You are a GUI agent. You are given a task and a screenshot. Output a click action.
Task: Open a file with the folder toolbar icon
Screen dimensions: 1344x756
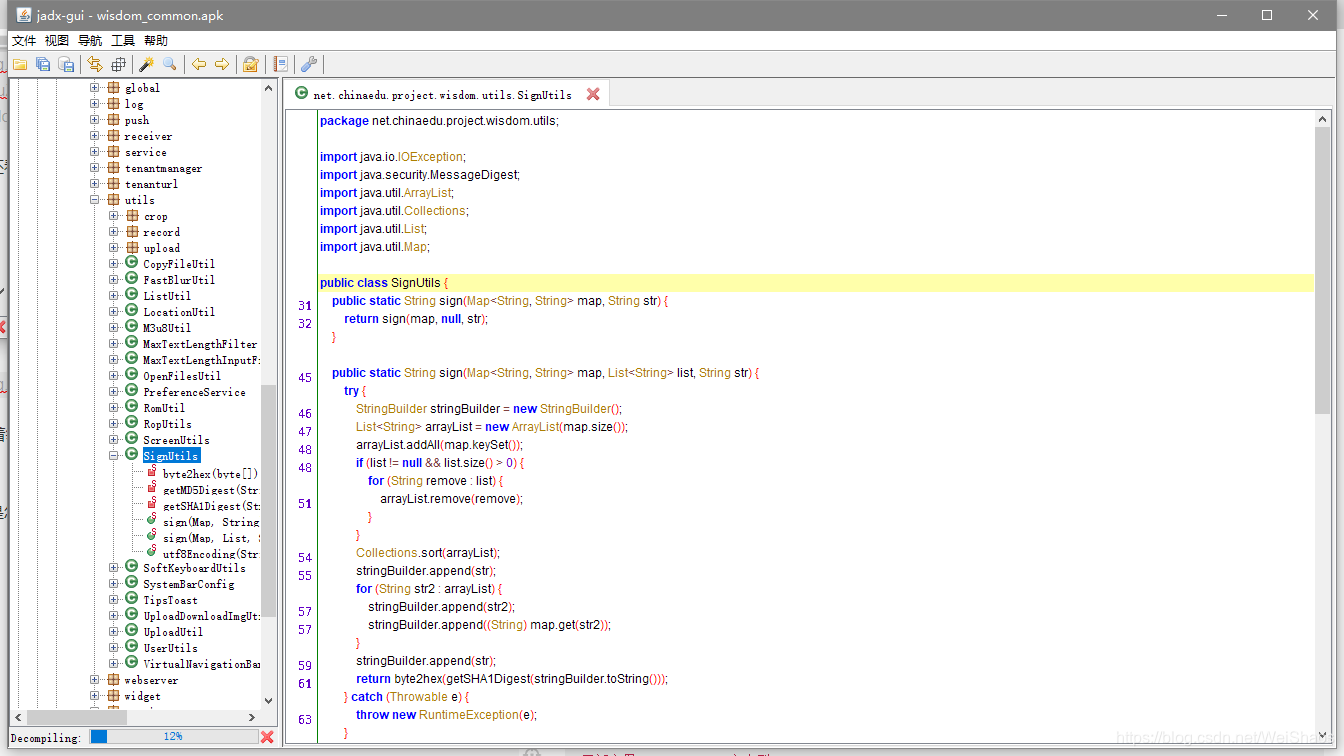[20, 64]
